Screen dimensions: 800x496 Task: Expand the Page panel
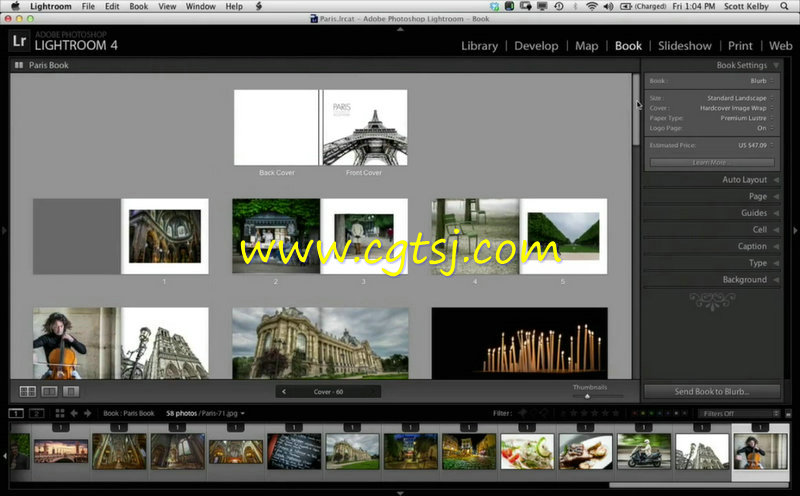tap(776, 196)
